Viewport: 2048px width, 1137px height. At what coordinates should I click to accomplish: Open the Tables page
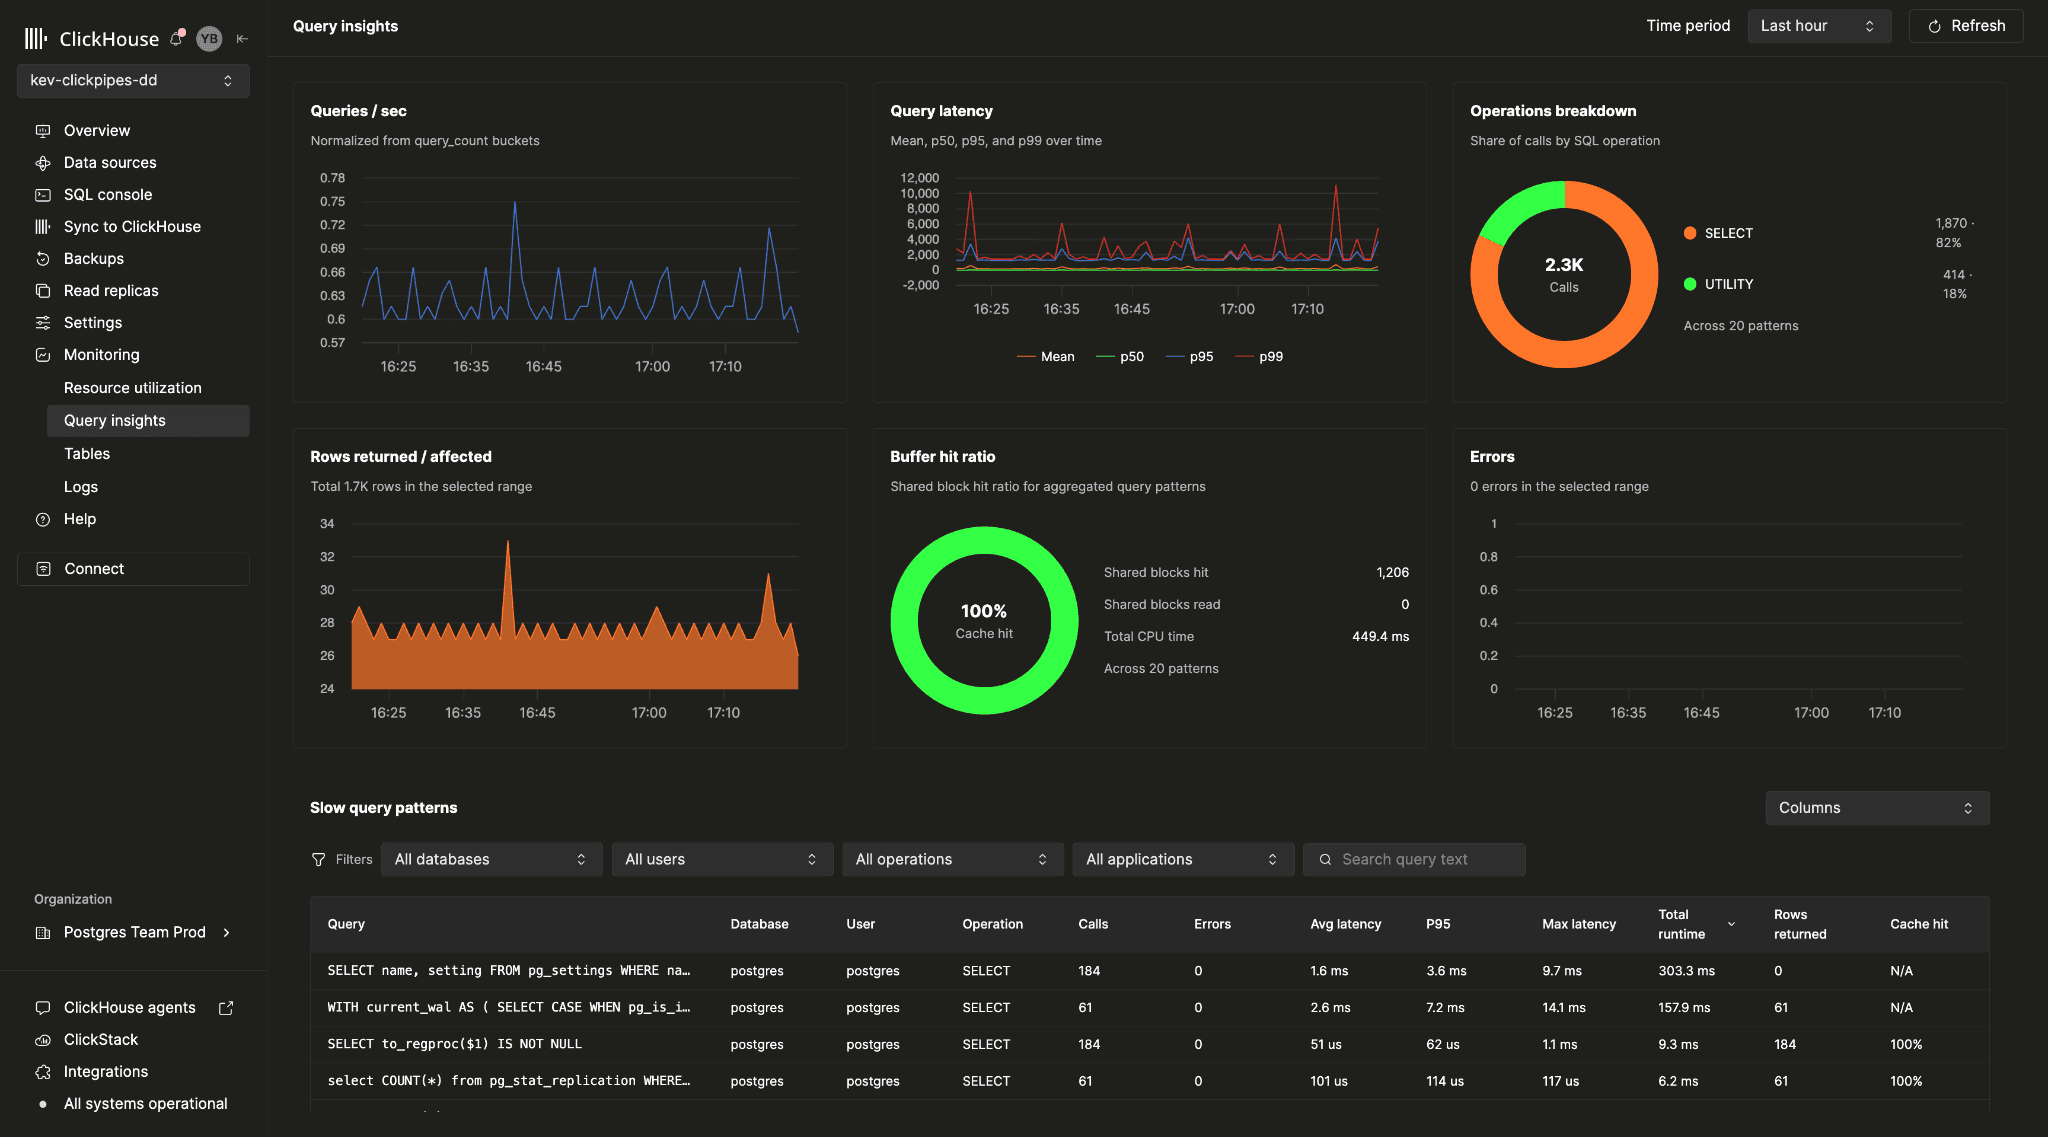87,454
